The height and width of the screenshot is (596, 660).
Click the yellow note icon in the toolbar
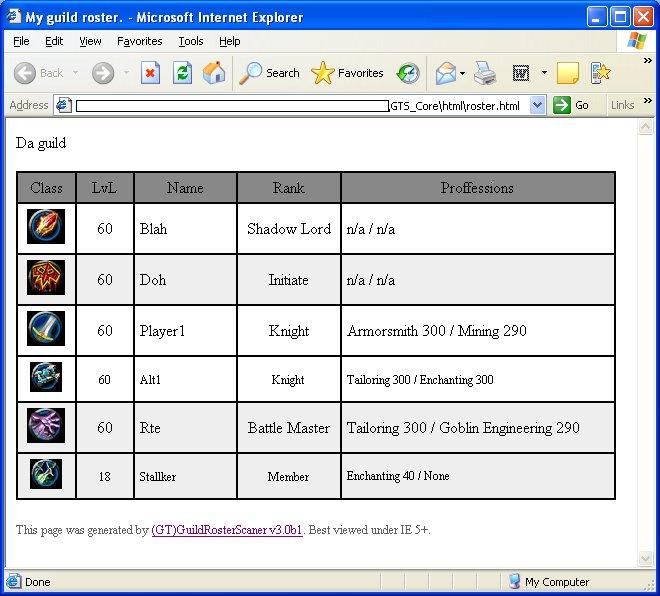568,73
